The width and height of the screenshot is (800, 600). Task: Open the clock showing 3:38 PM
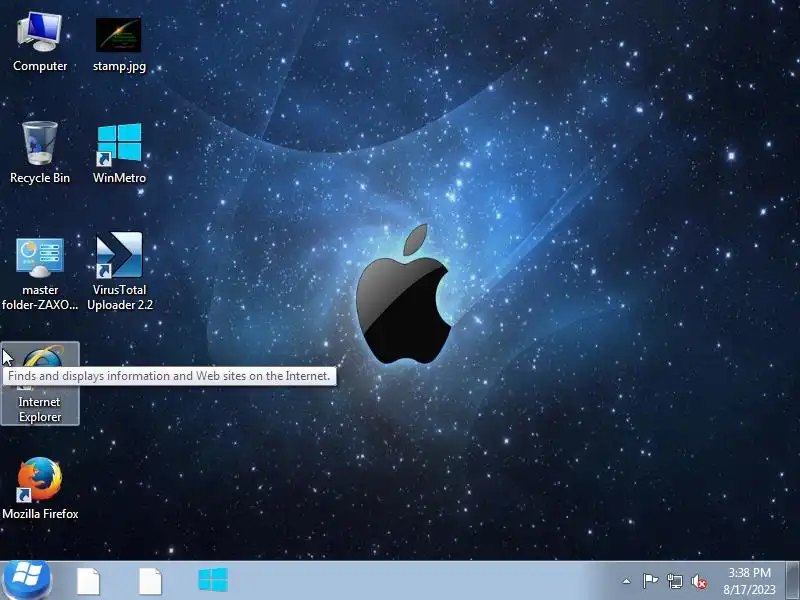(x=749, y=581)
